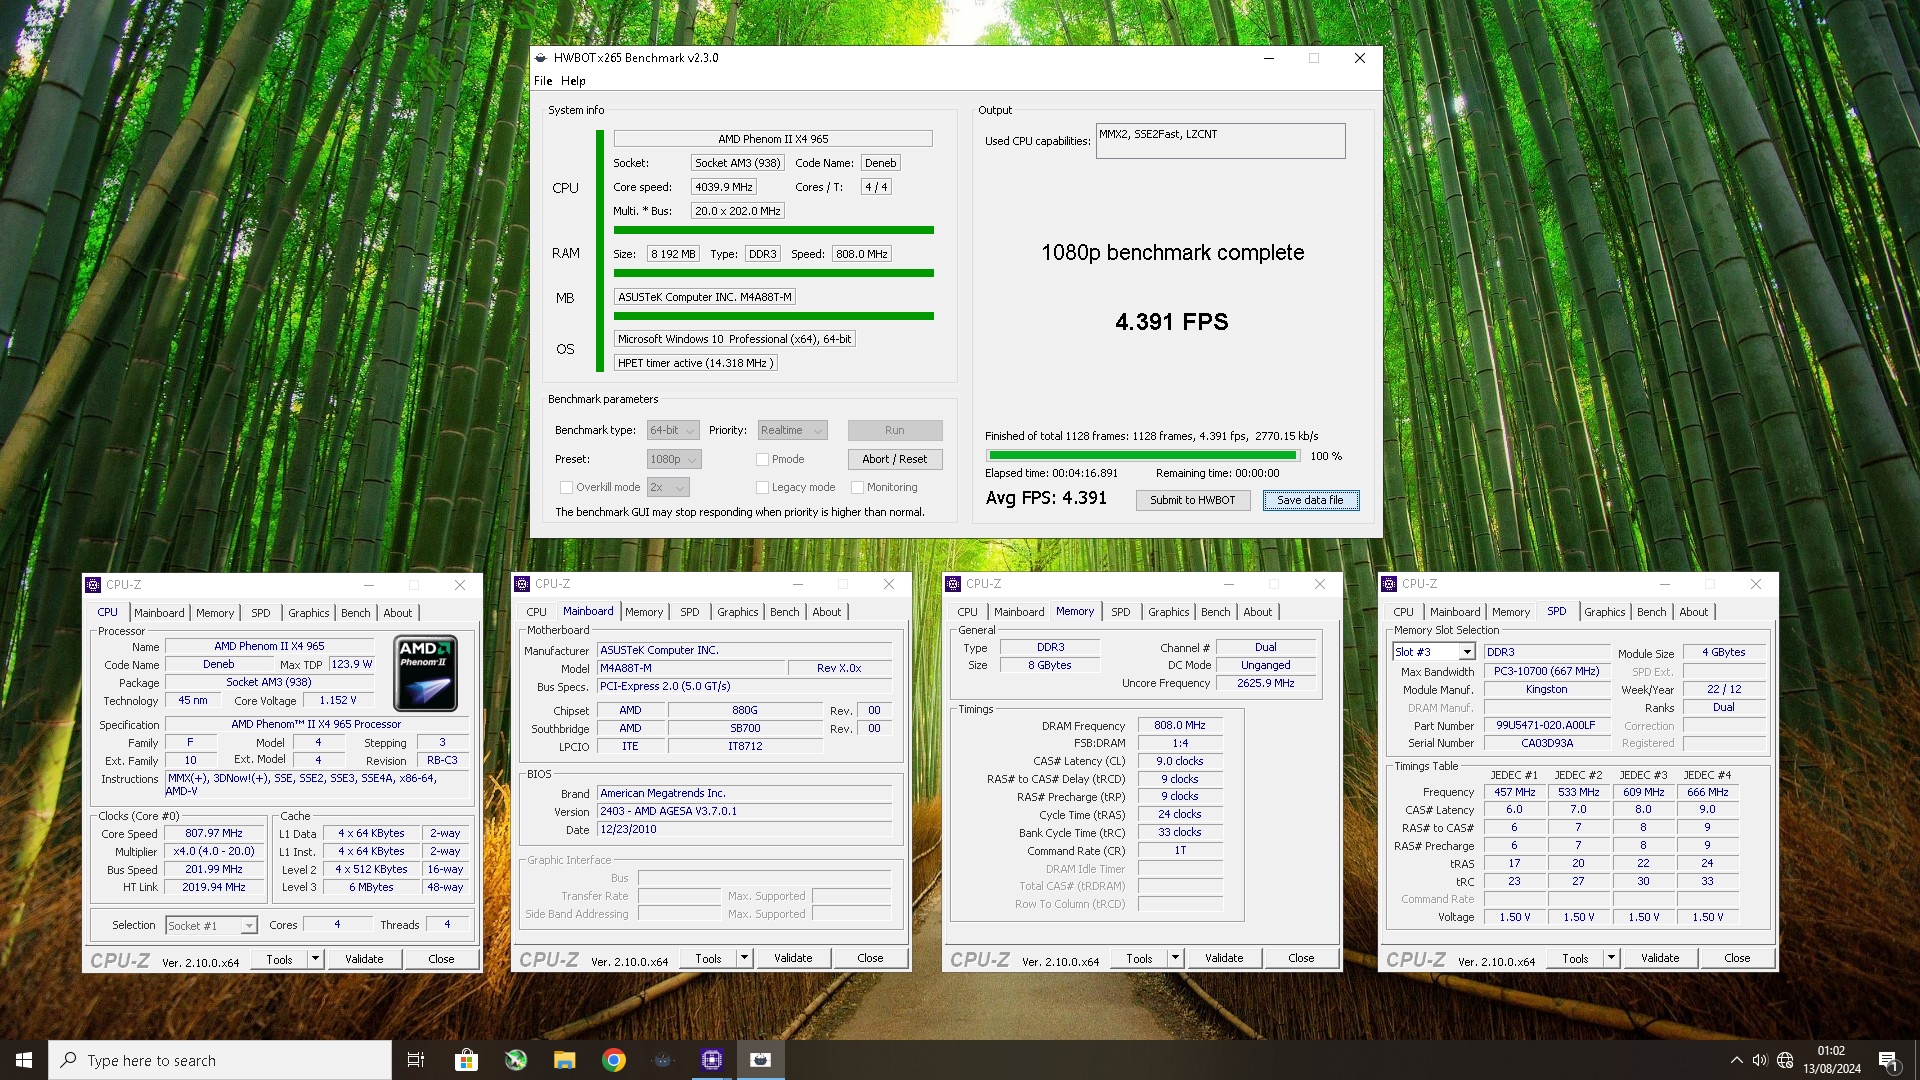Open the Preset 1080p dropdown
Image resolution: width=1920 pixels, height=1080 pixels.
pos(674,459)
